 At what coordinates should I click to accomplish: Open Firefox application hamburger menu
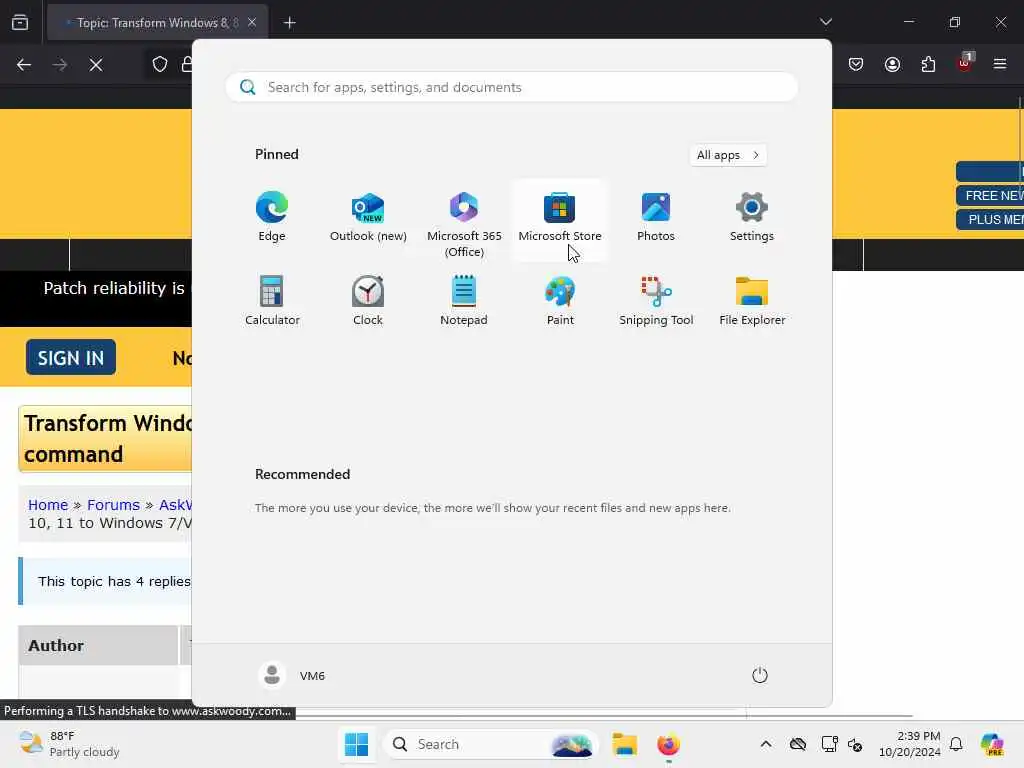[x=999, y=64]
